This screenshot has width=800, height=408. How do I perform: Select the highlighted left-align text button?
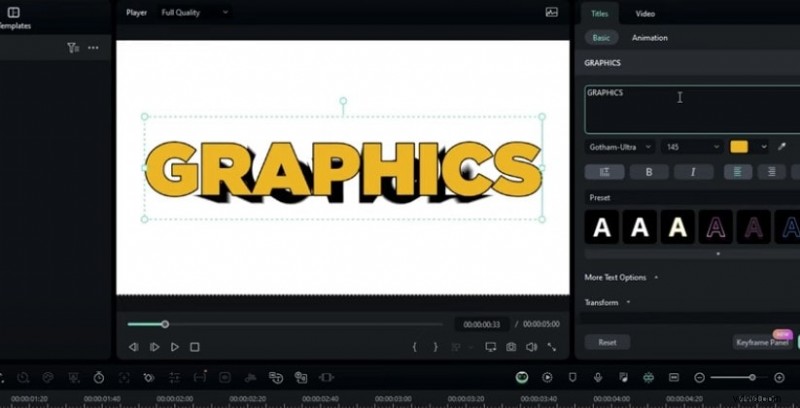coord(738,172)
